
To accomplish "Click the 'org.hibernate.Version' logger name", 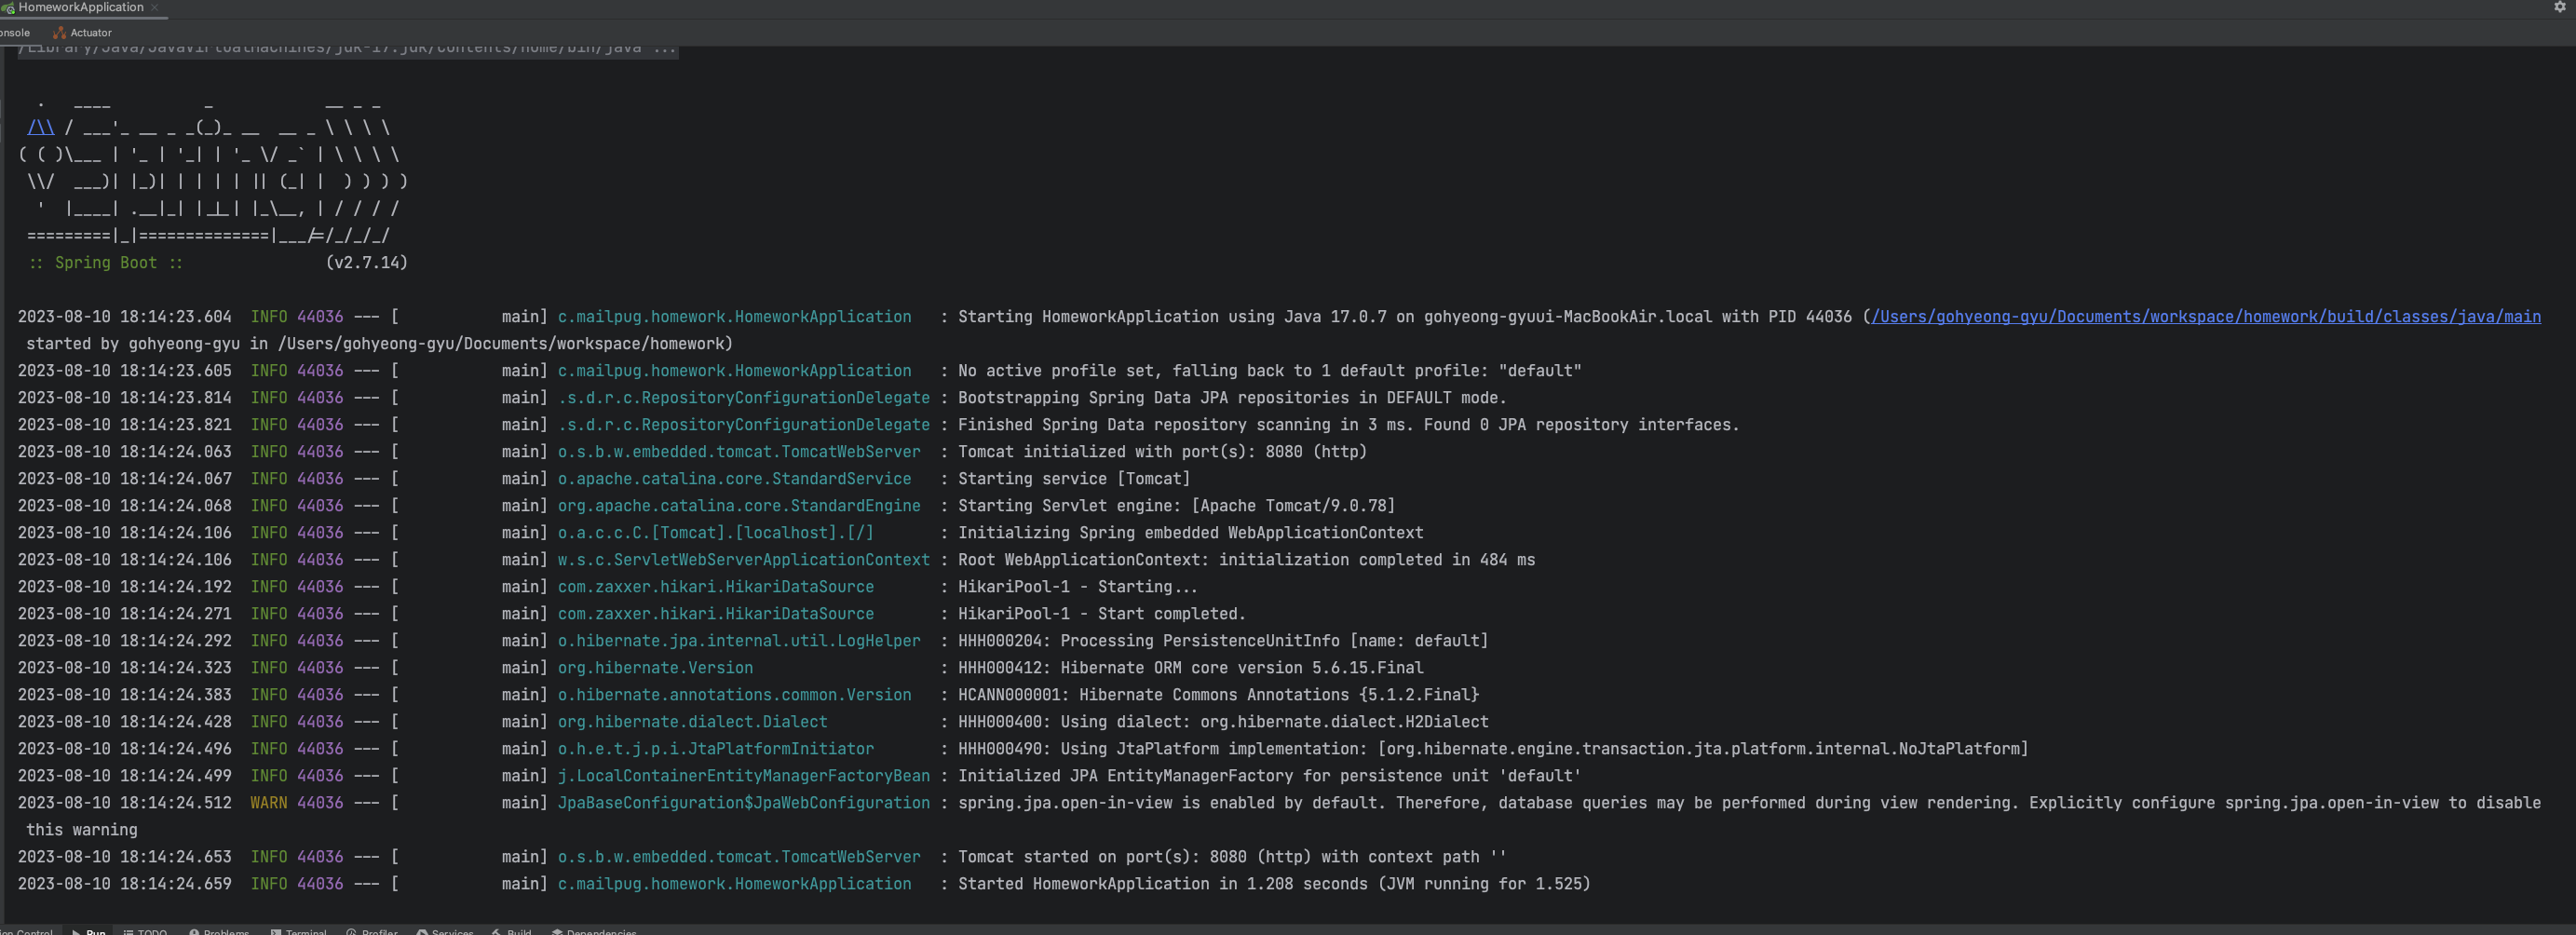I will click(655, 668).
